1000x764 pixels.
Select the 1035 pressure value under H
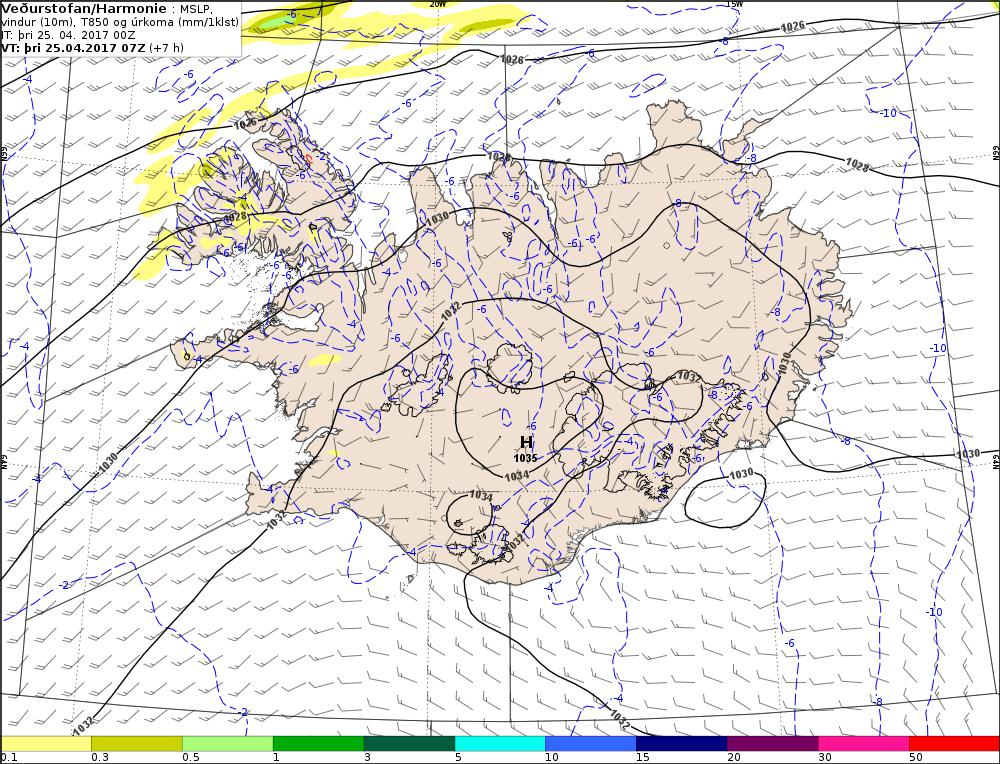click(526, 457)
